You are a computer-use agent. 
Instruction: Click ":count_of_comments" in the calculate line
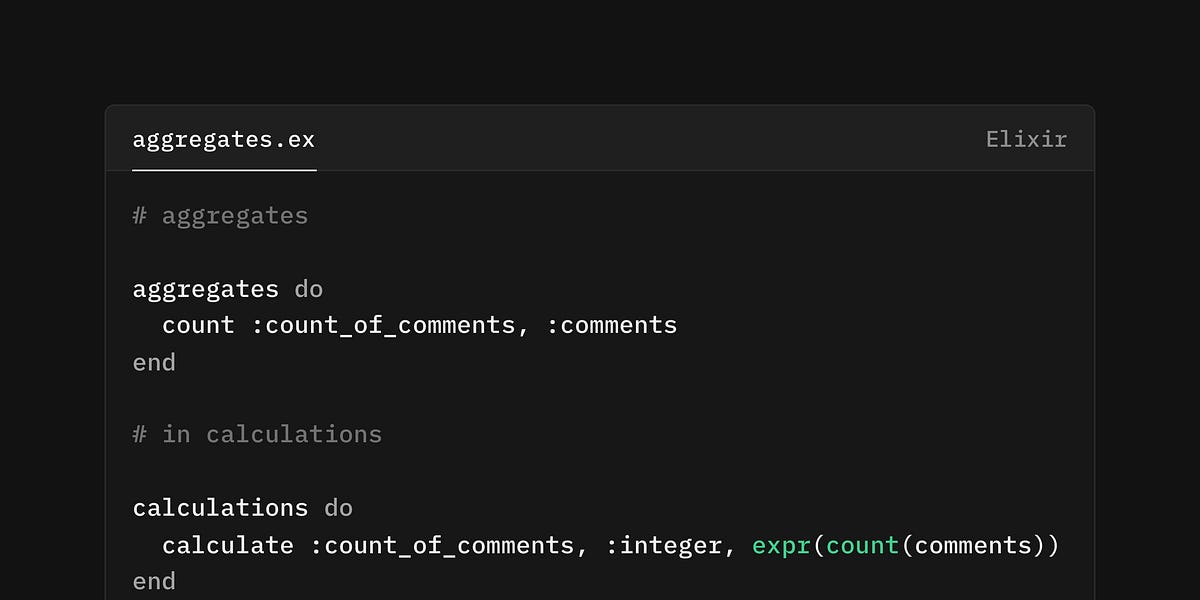(442, 545)
